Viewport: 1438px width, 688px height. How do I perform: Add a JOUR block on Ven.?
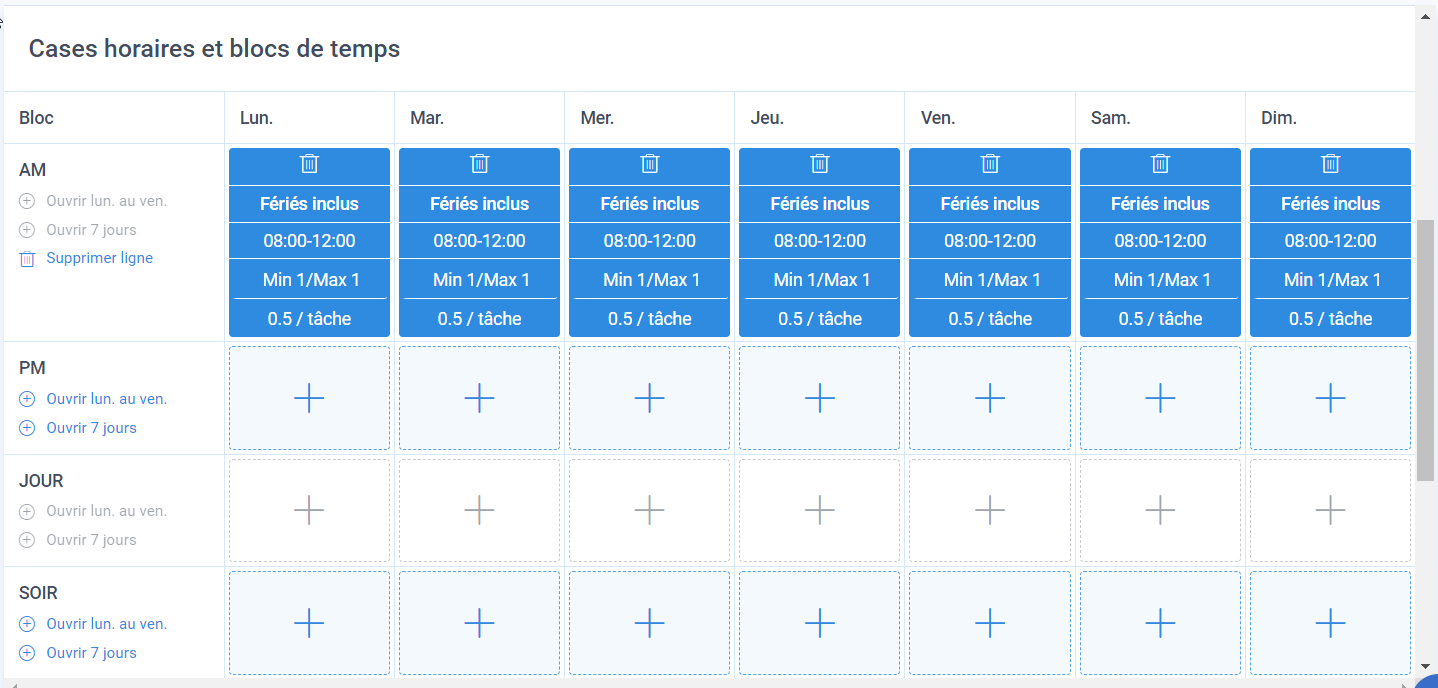point(990,510)
